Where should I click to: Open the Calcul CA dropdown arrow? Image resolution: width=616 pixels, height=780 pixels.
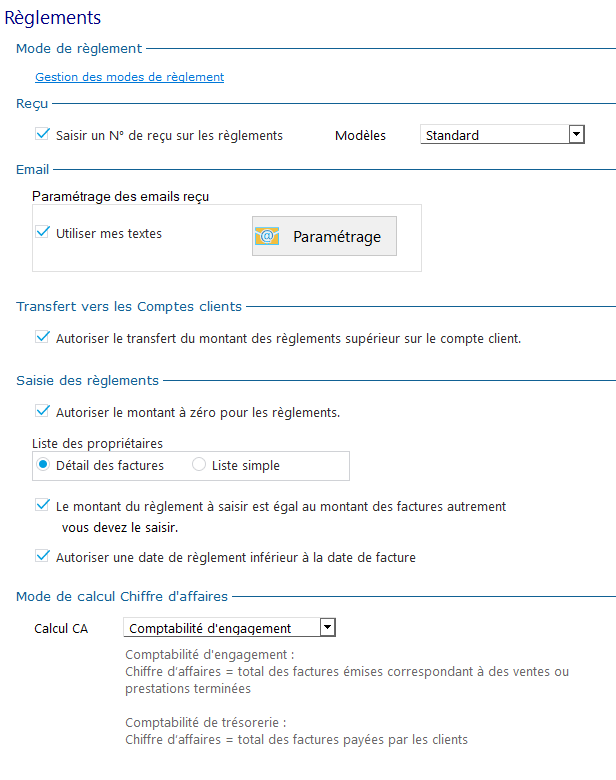(x=327, y=627)
